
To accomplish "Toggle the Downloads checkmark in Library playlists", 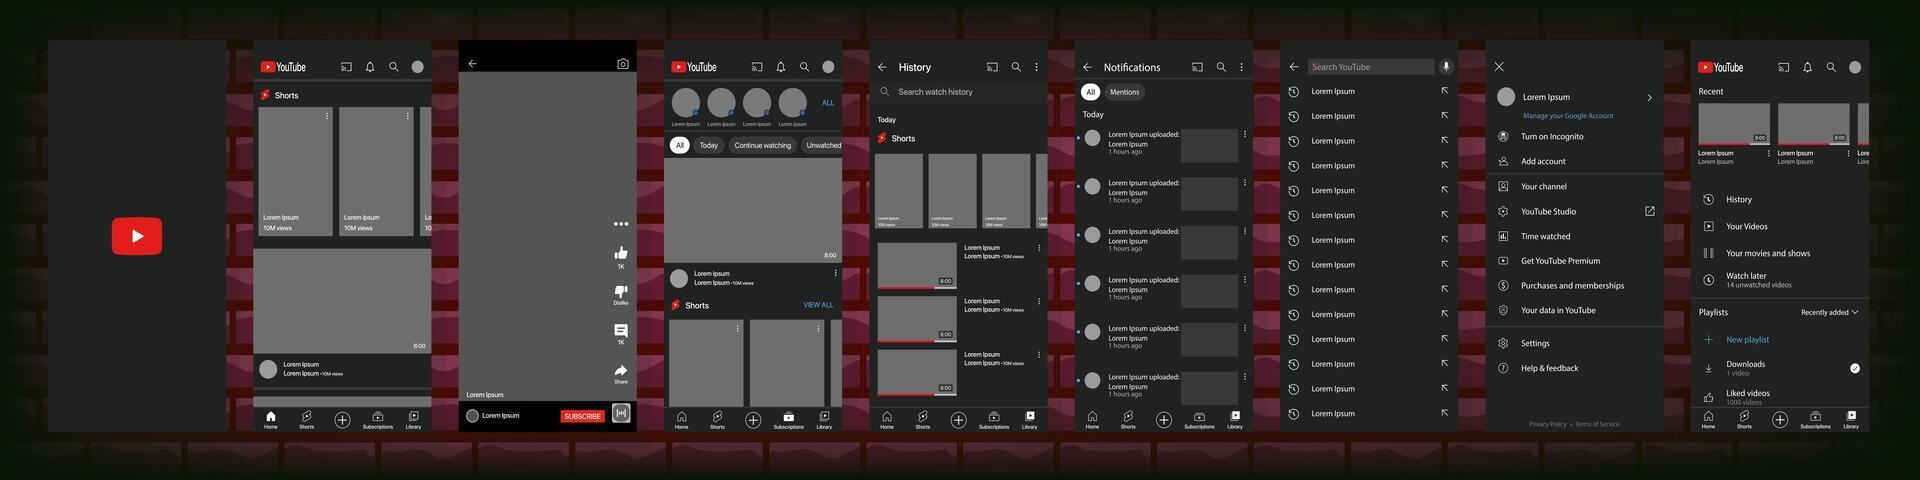I will click(x=1855, y=368).
